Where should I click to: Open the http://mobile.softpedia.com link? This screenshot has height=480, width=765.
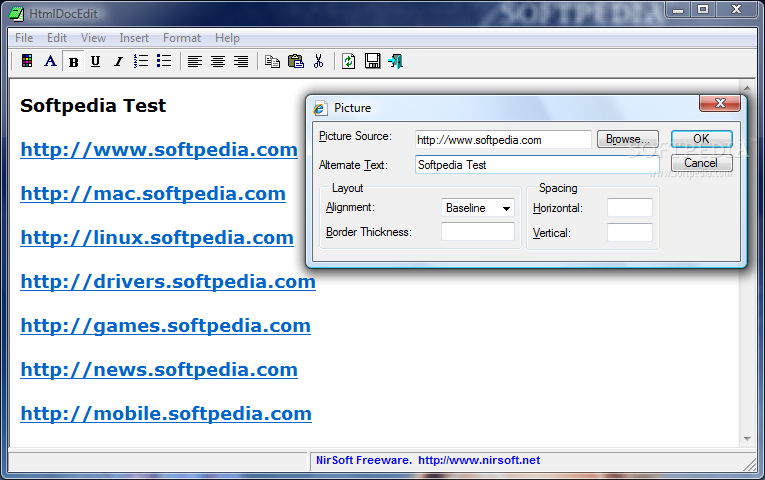tap(166, 413)
